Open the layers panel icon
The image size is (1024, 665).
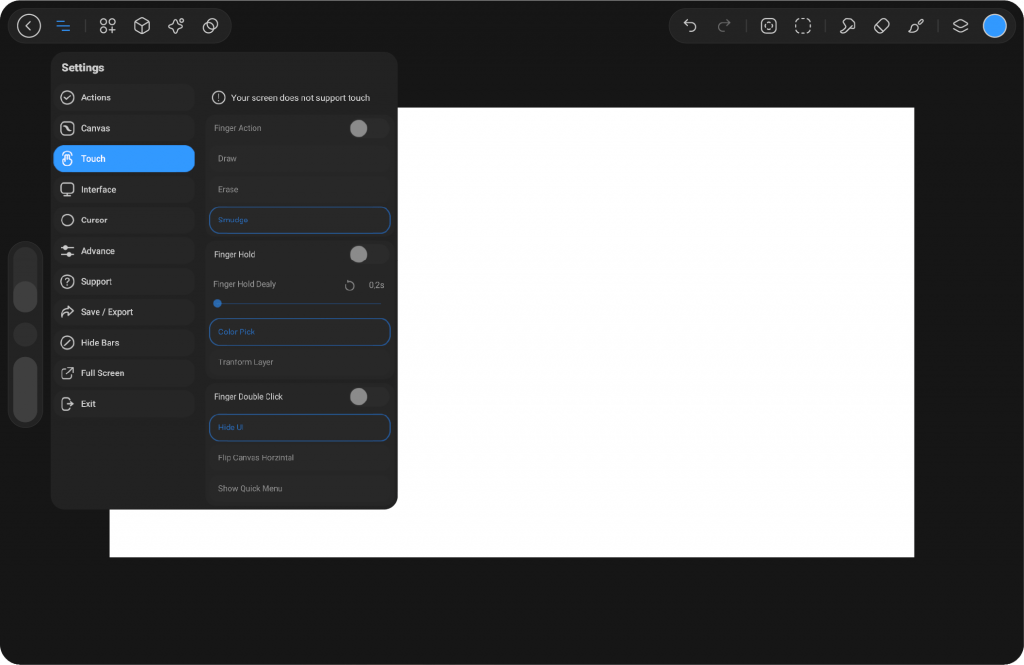[x=960, y=26]
